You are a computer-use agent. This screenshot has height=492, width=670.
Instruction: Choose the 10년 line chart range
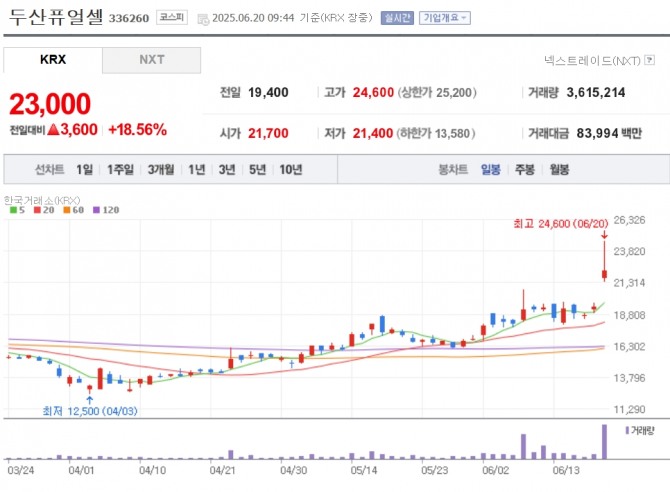291,169
